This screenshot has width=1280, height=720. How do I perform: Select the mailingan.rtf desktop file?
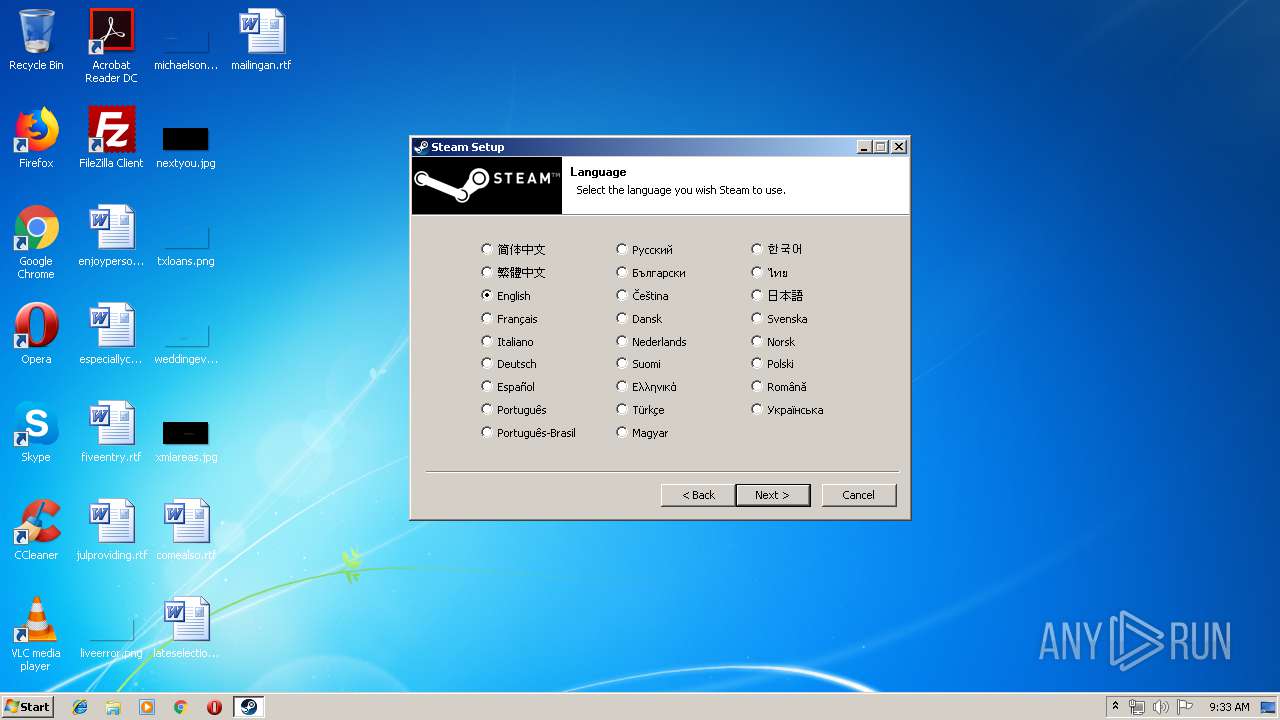261,41
